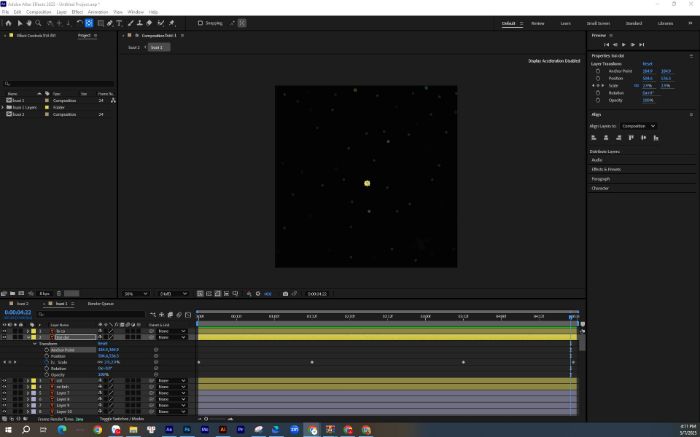Jump to last frame in Preview
The image size is (700, 437).
coord(642,45)
